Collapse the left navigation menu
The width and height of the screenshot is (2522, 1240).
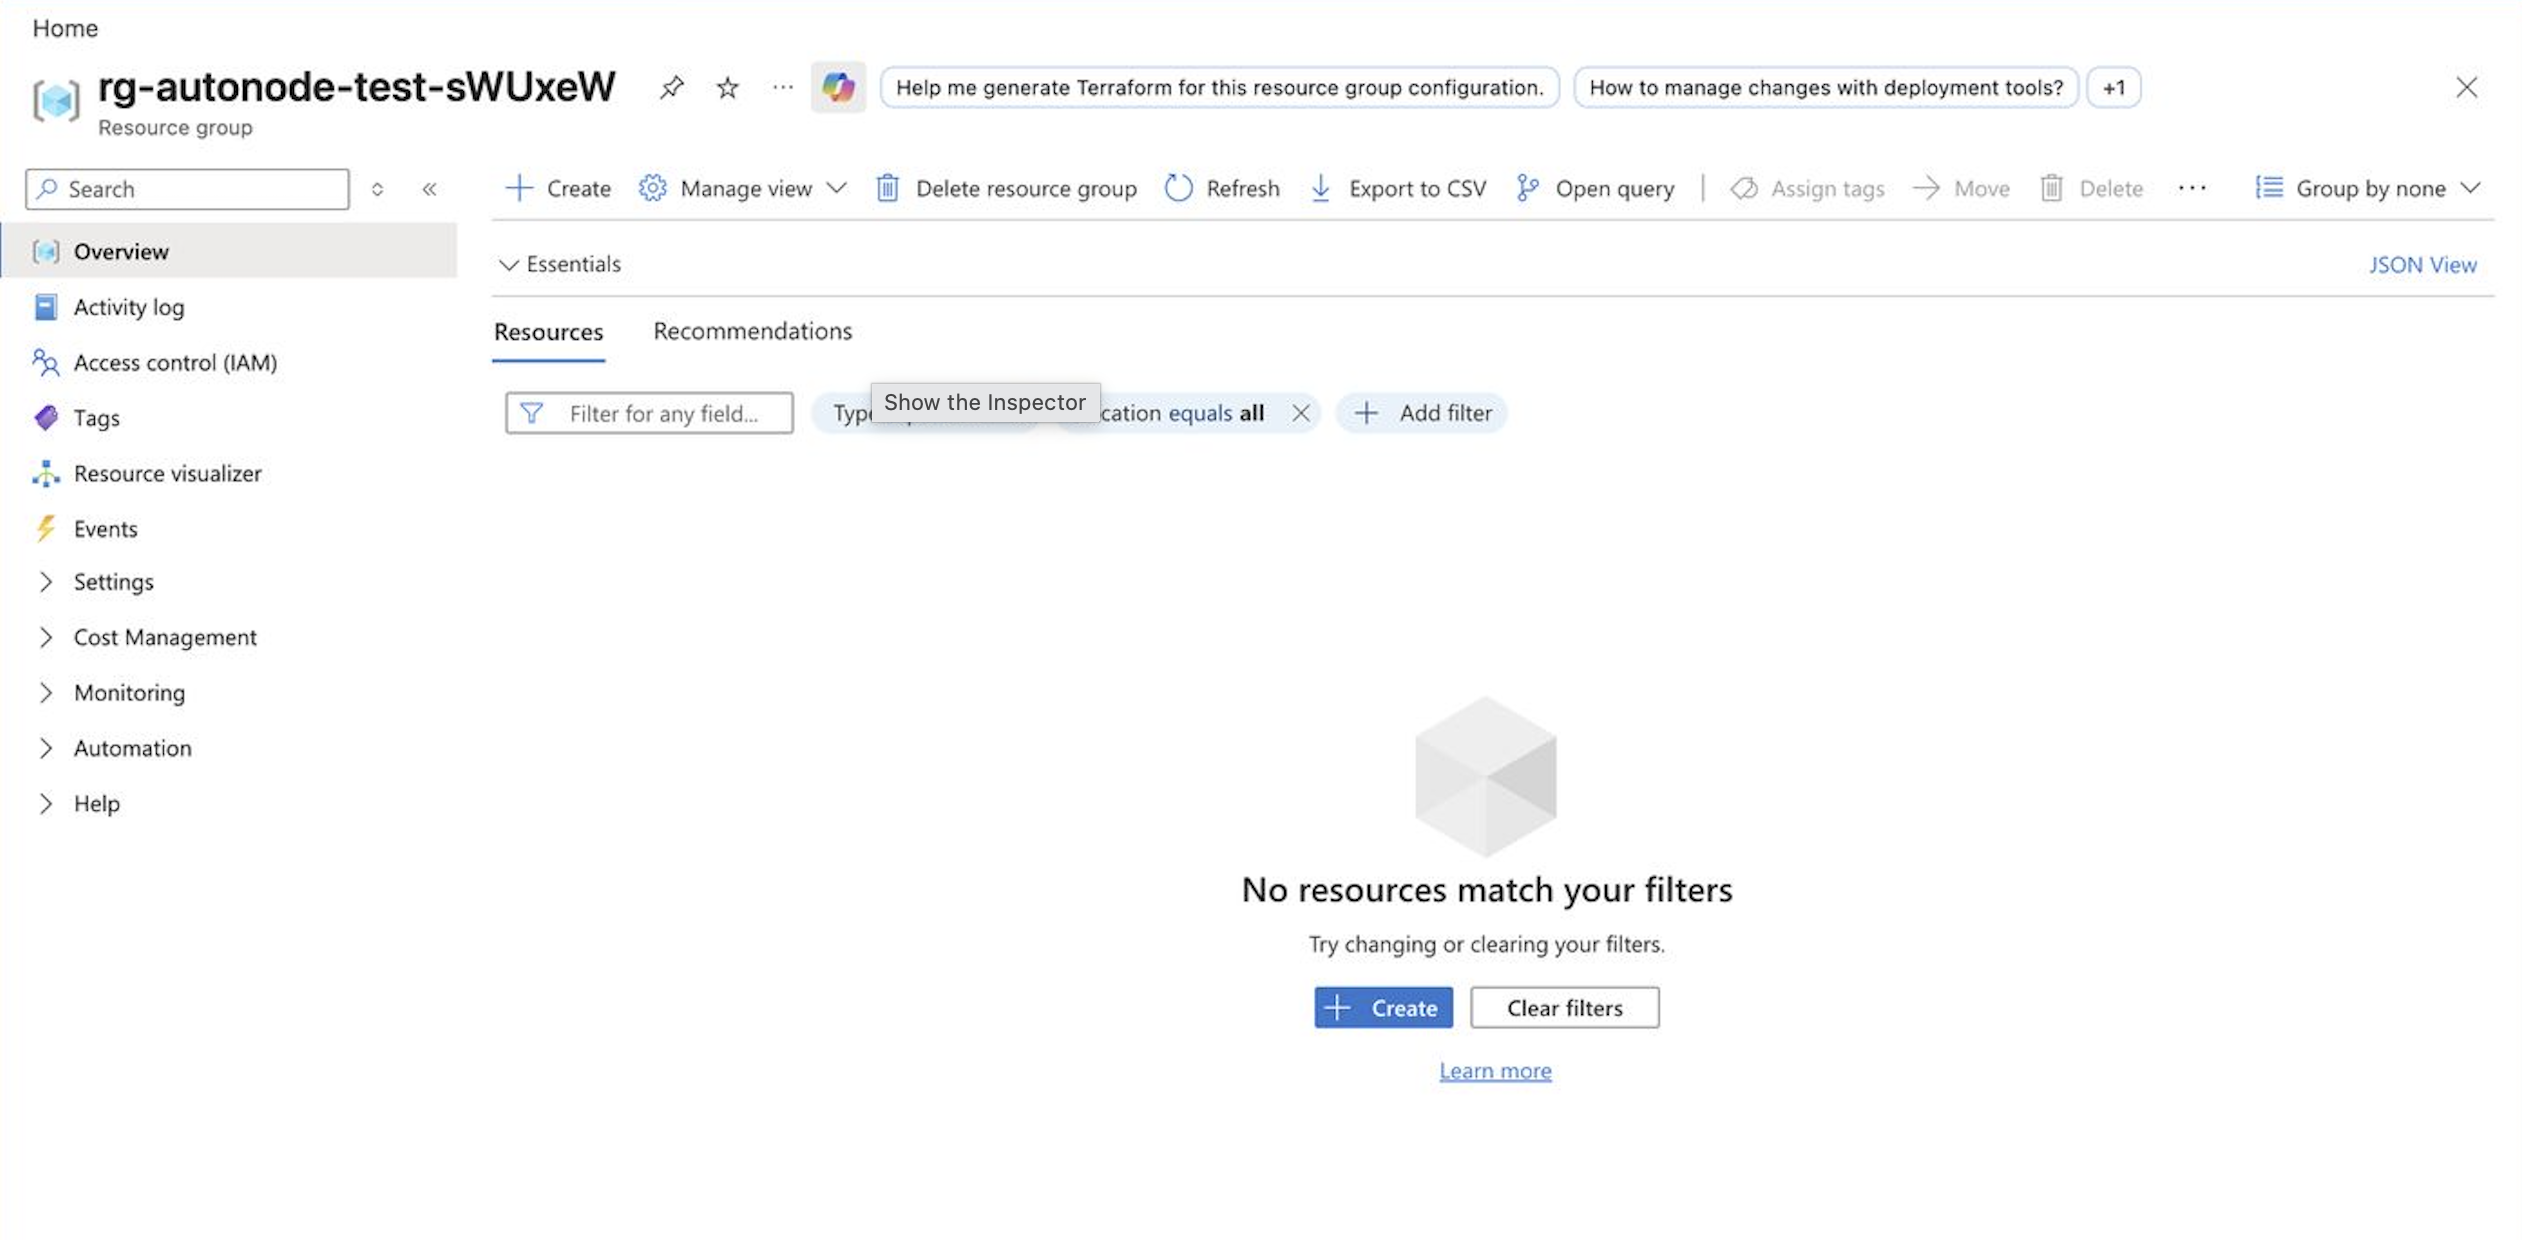[x=429, y=189]
